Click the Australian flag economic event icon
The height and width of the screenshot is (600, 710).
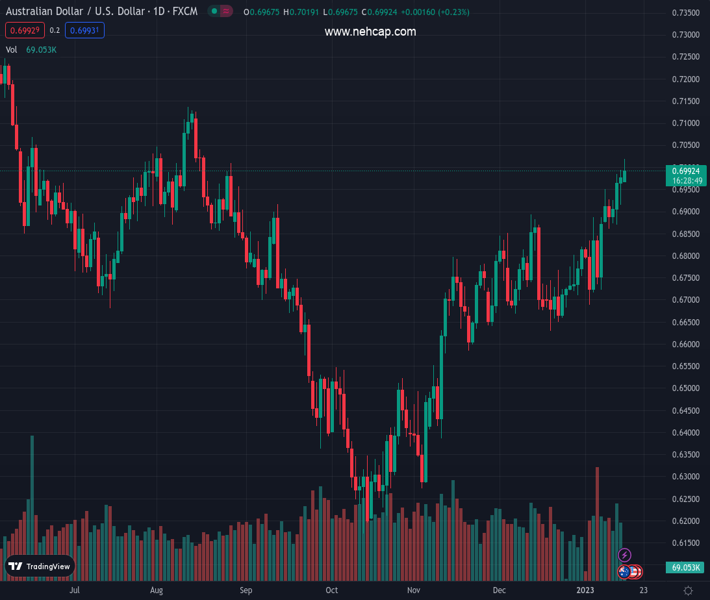(x=624, y=572)
